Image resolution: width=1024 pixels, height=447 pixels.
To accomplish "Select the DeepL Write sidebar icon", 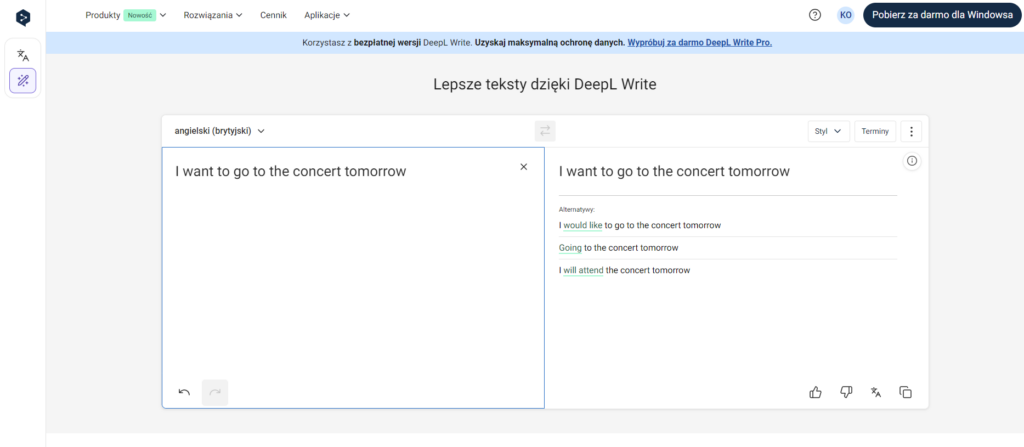I will click(x=23, y=81).
